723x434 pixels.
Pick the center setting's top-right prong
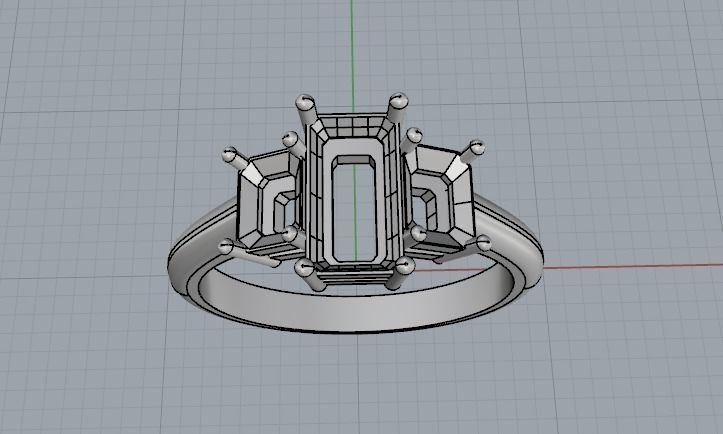(x=397, y=107)
